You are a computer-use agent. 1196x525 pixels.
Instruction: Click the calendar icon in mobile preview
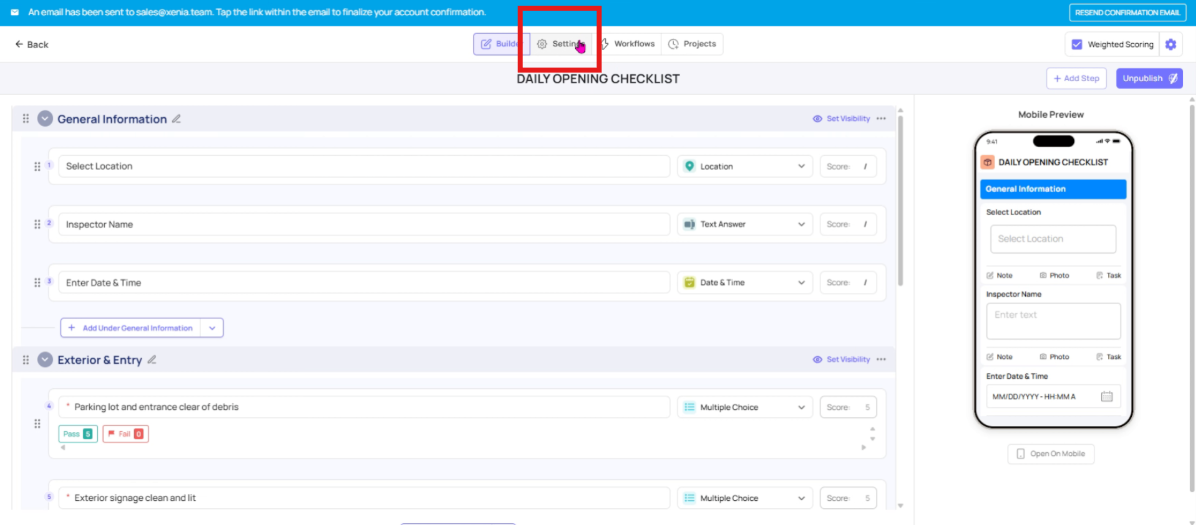coord(1106,397)
